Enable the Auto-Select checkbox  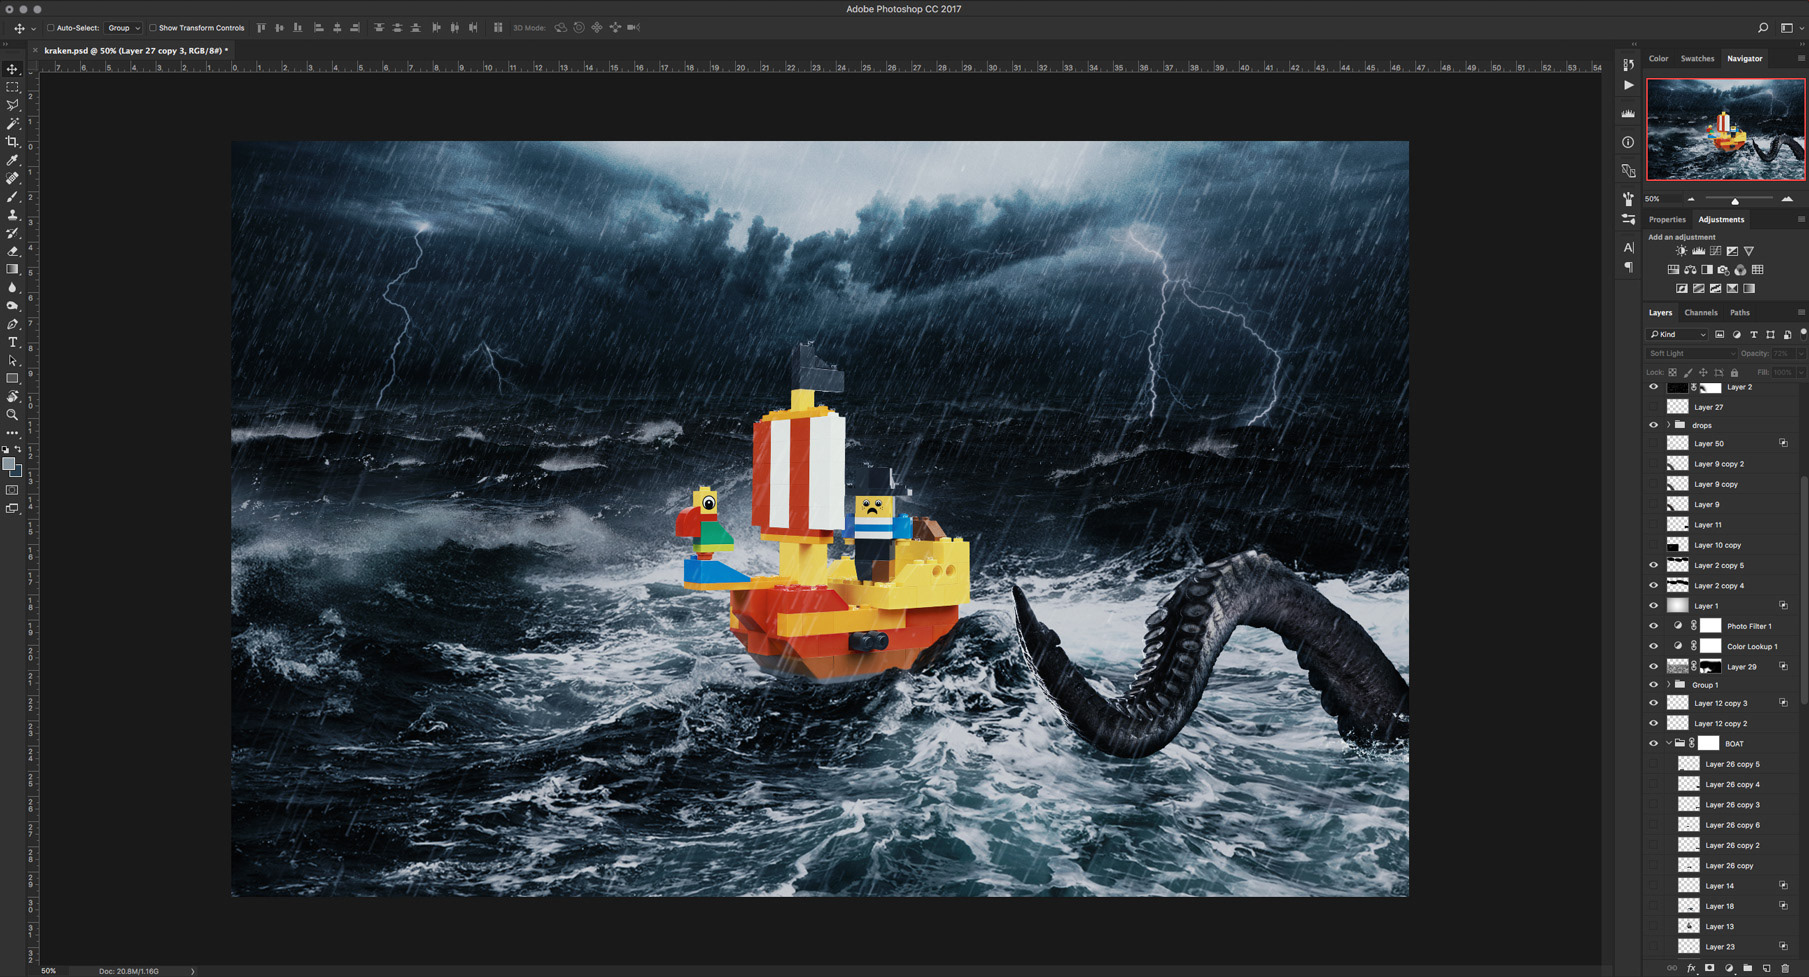pyautogui.click(x=50, y=28)
